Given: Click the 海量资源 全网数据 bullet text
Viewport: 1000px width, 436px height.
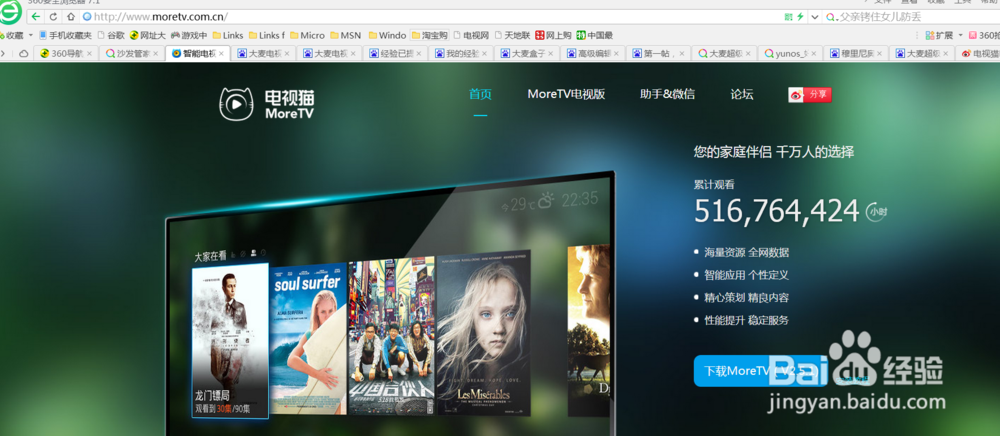Looking at the screenshot, I should [x=746, y=252].
